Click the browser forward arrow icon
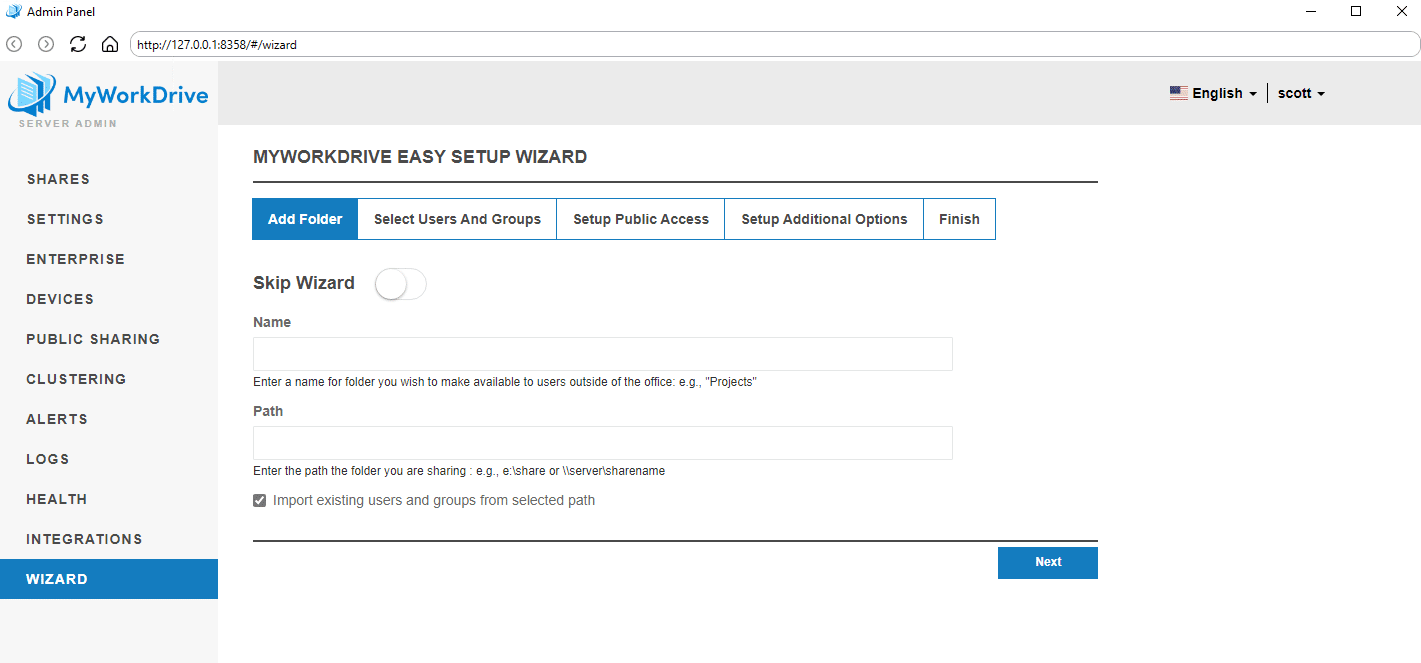The image size is (1421, 663). pyautogui.click(x=46, y=44)
